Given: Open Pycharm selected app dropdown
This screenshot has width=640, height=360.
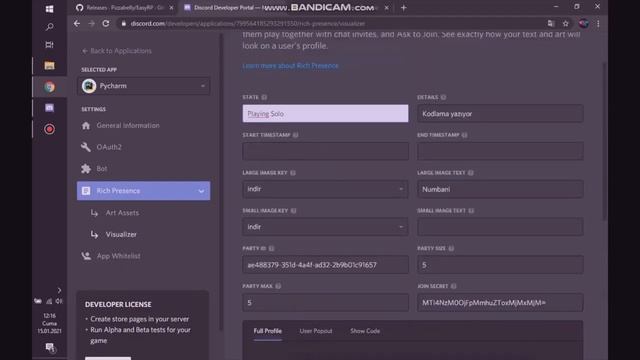Looking at the screenshot, I should [x=144, y=86].
